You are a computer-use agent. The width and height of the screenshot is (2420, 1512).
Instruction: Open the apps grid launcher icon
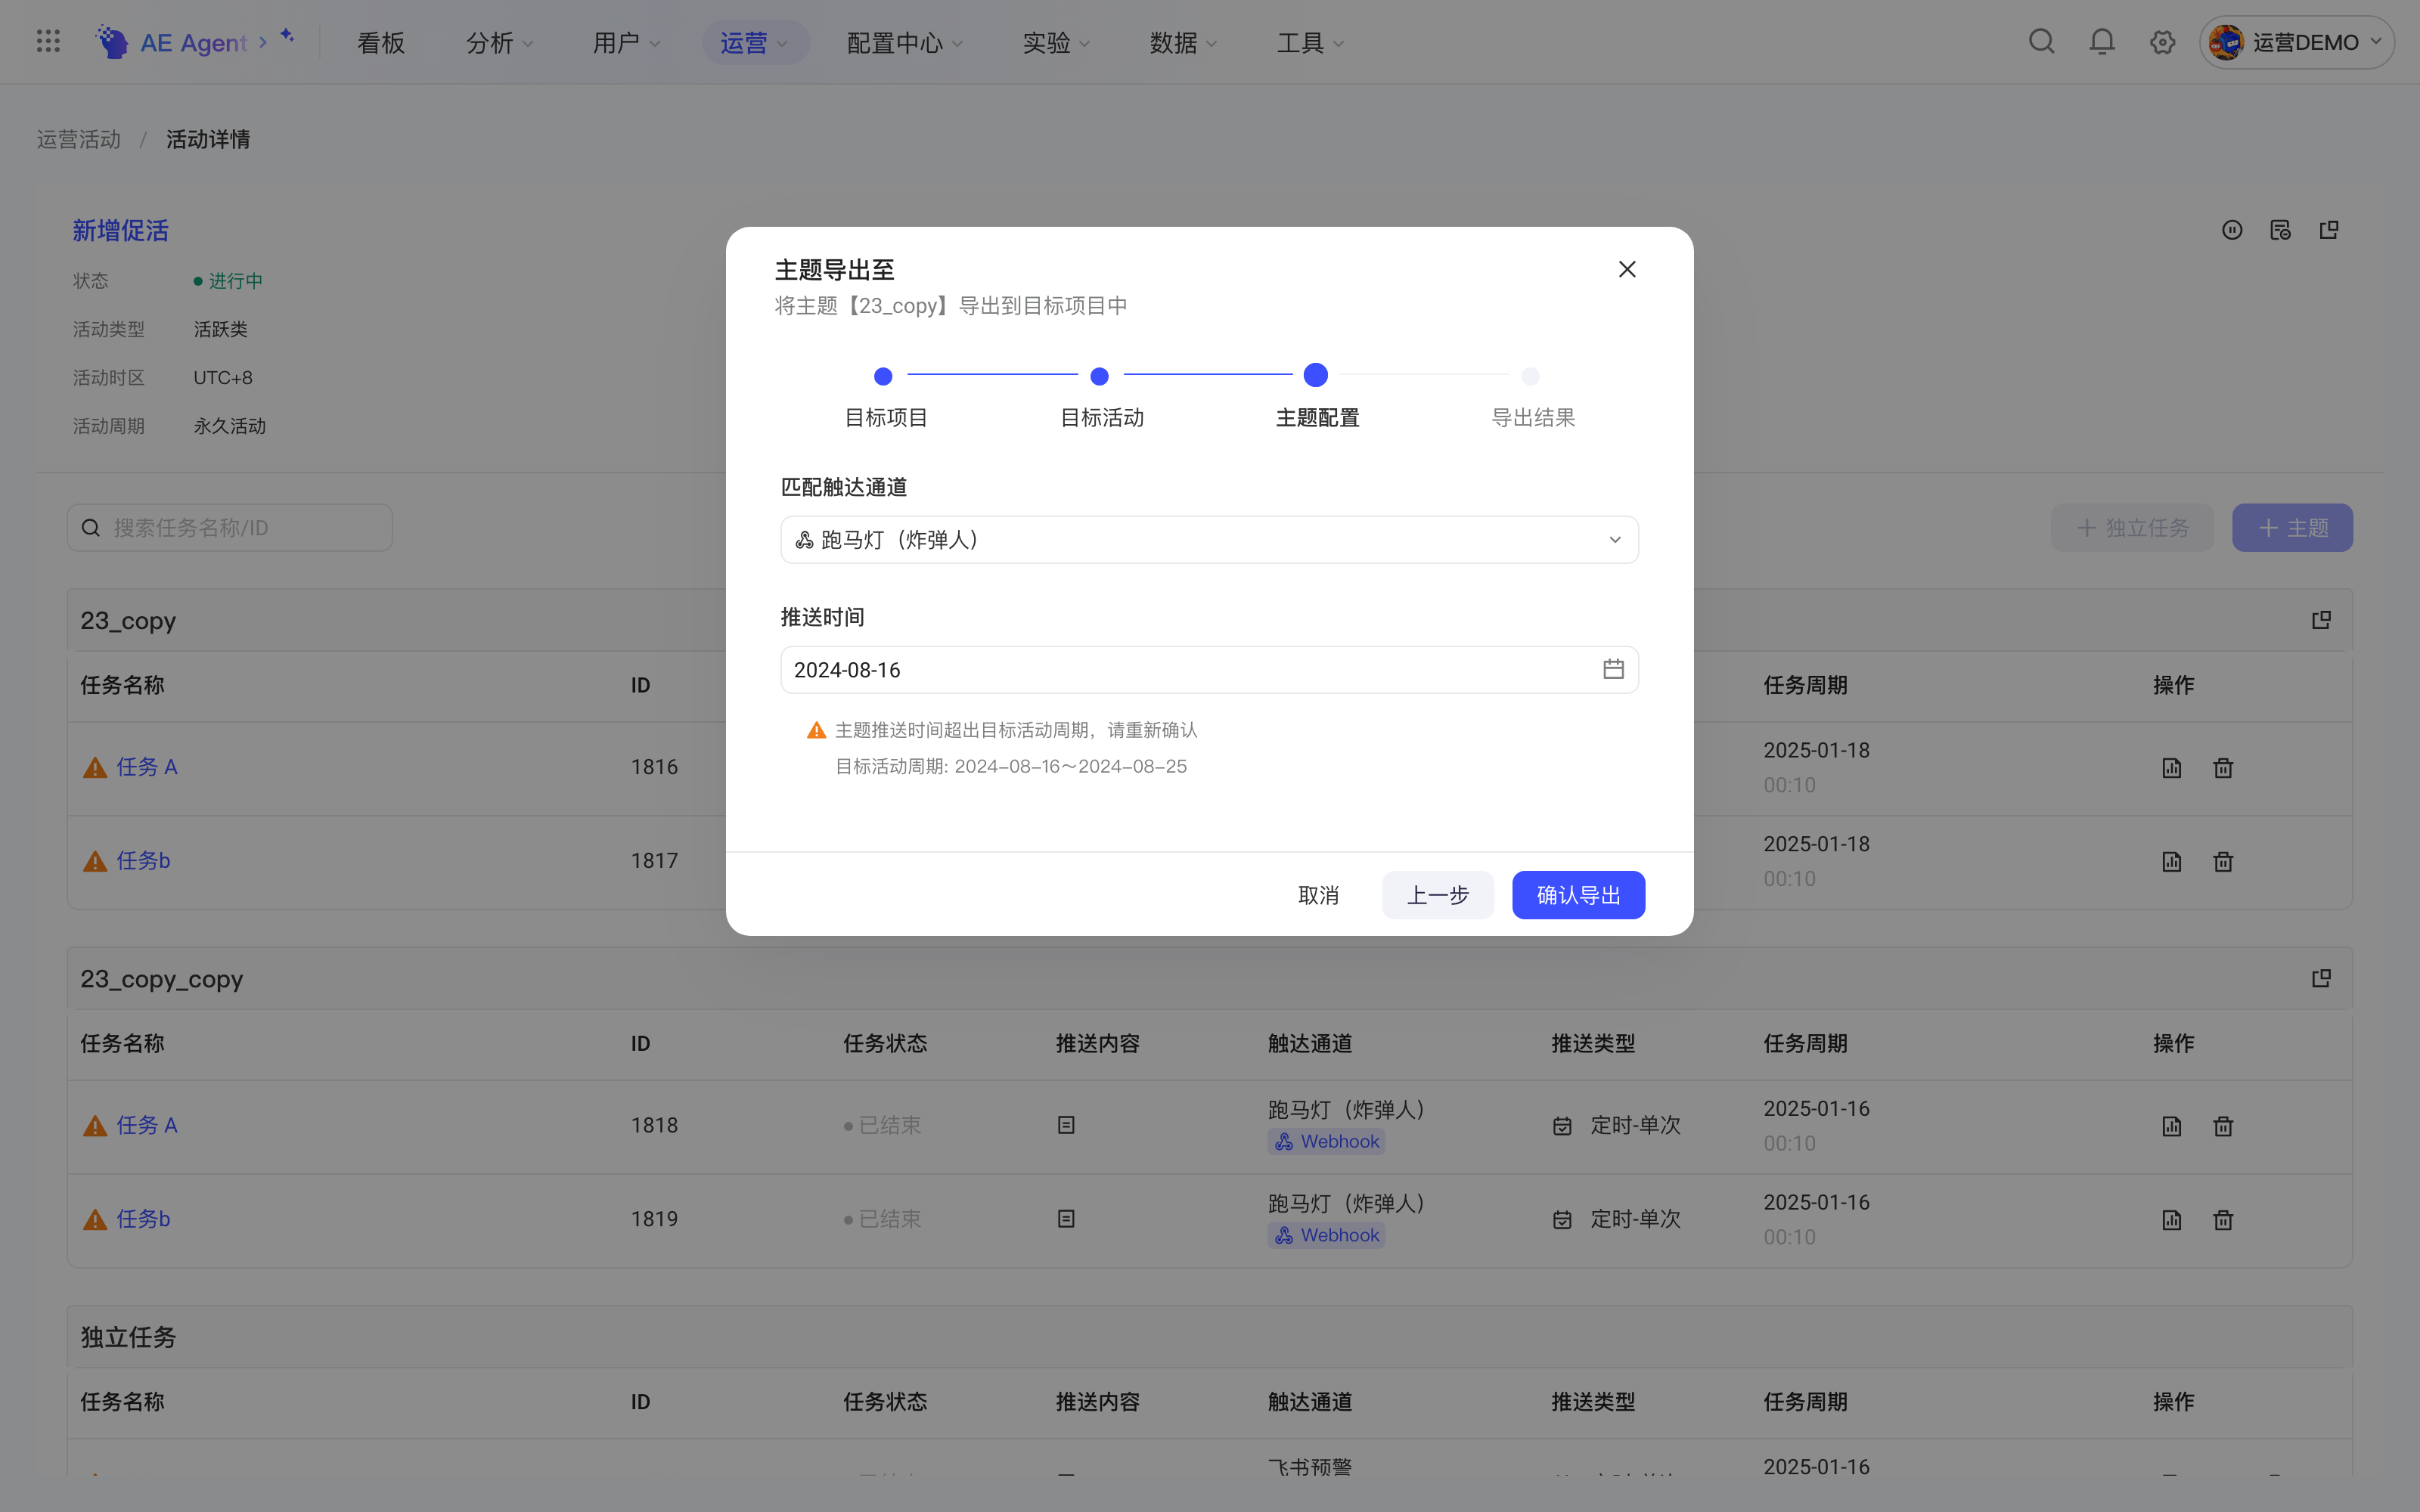(x=48, y=41)
